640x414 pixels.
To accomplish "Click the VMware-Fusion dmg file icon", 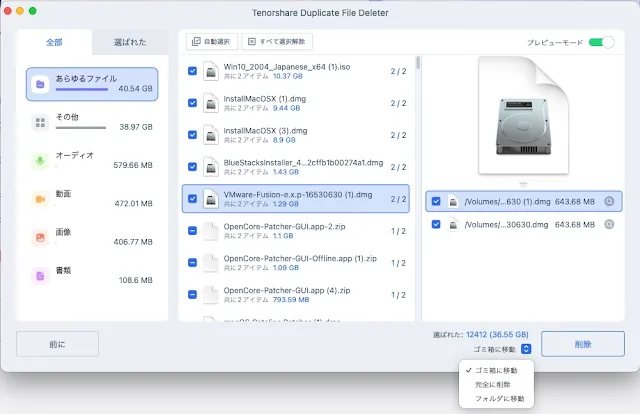I will click(211, 199).
